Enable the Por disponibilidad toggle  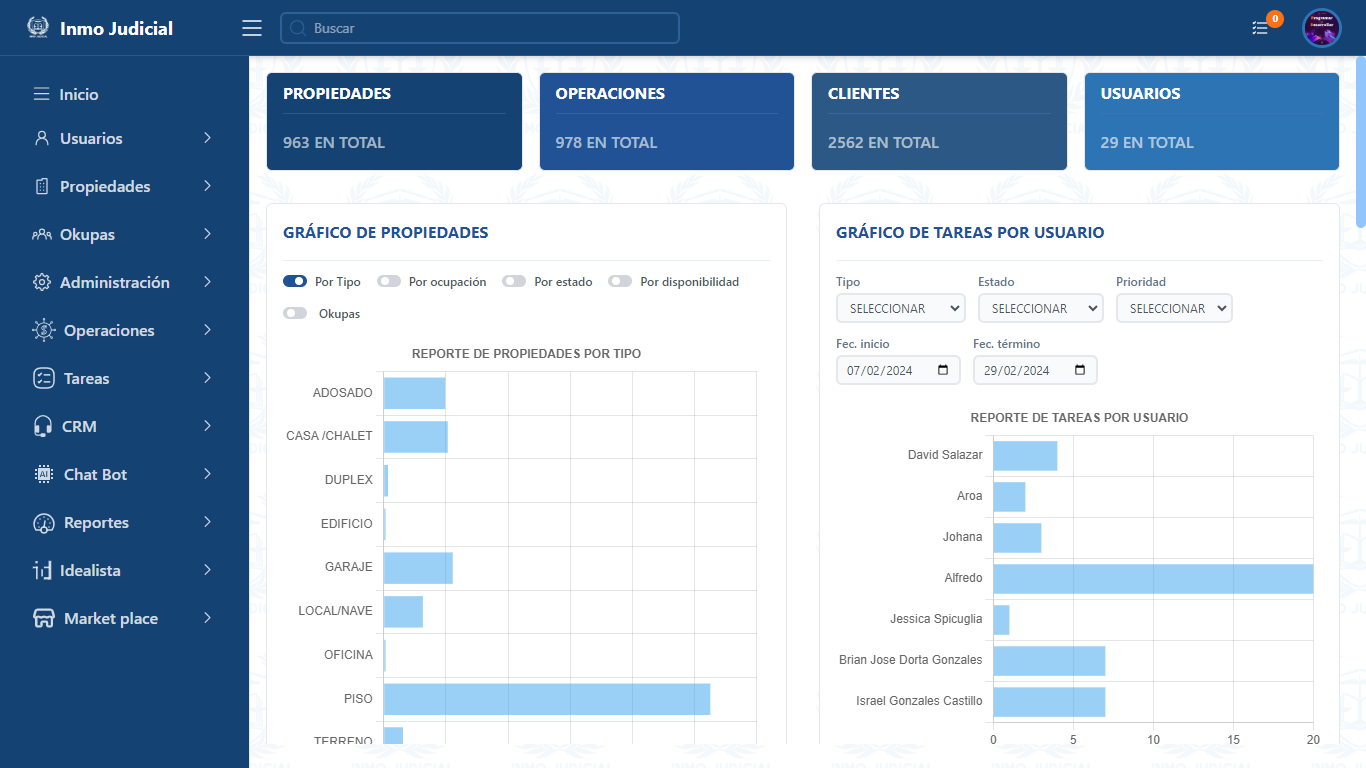click(620, 282)
